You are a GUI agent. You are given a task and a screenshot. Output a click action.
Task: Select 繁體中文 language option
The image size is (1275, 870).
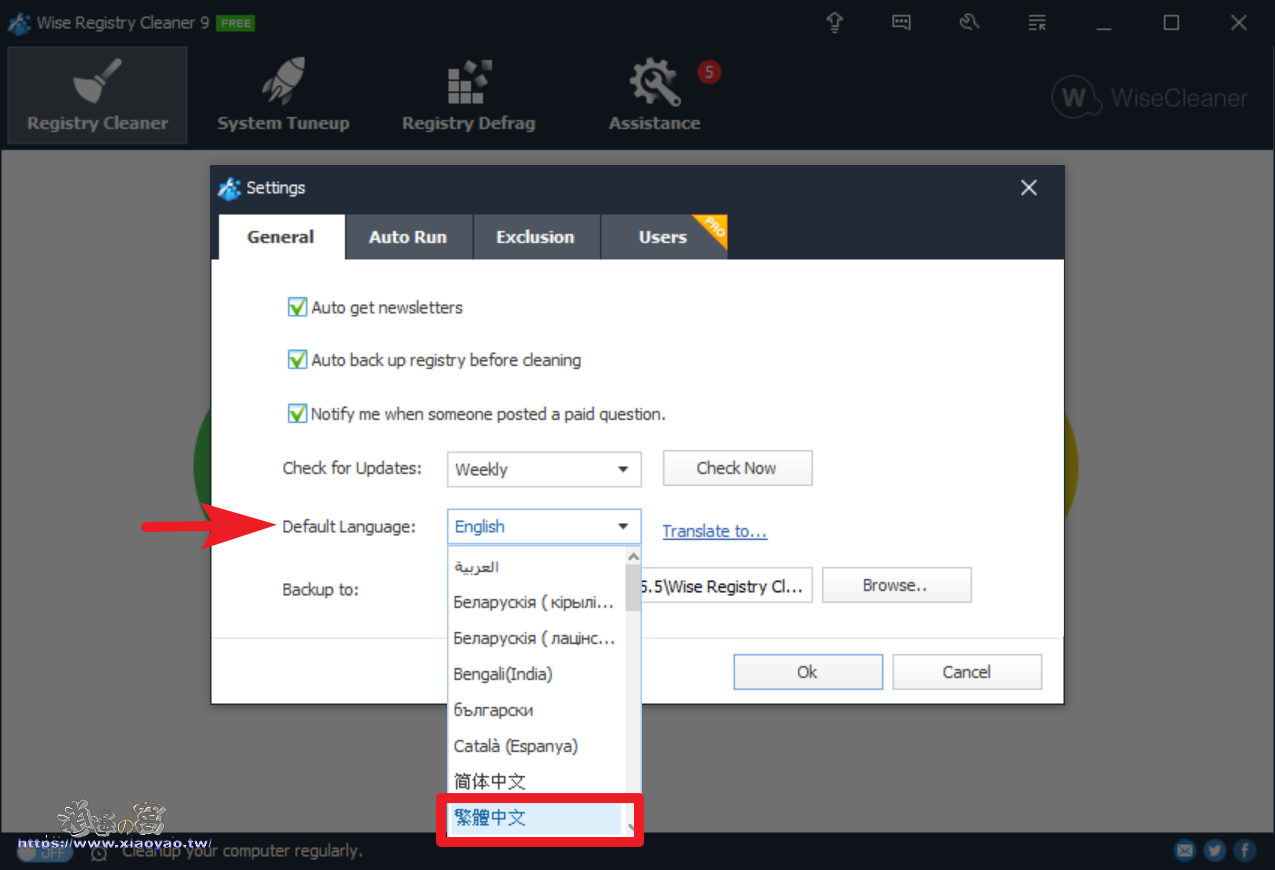click(536, 818)
